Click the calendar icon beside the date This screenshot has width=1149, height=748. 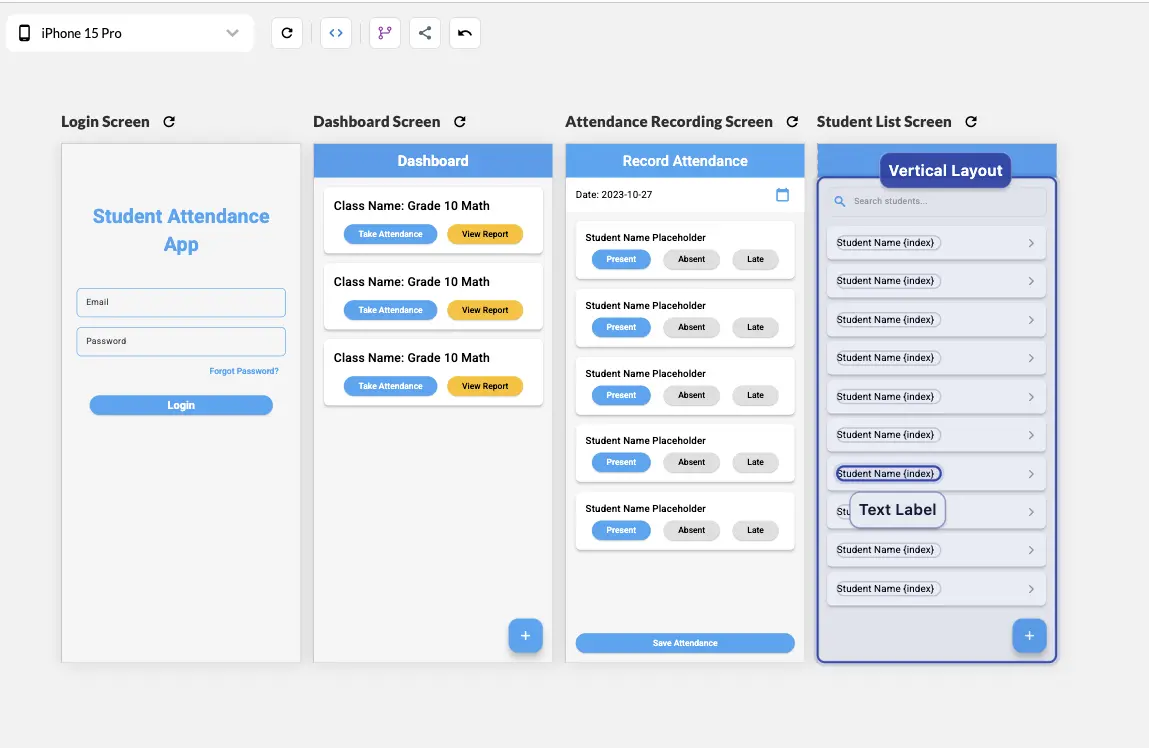(x=783, y=195)
